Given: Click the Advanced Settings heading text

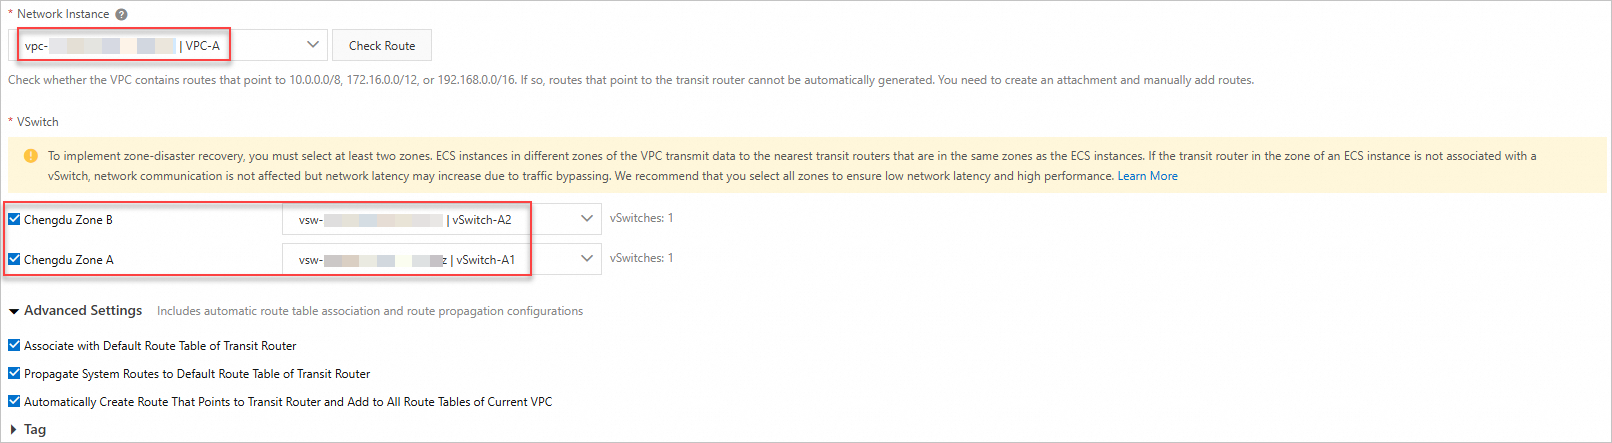Looking at the screenshot, I should [83, 311].
